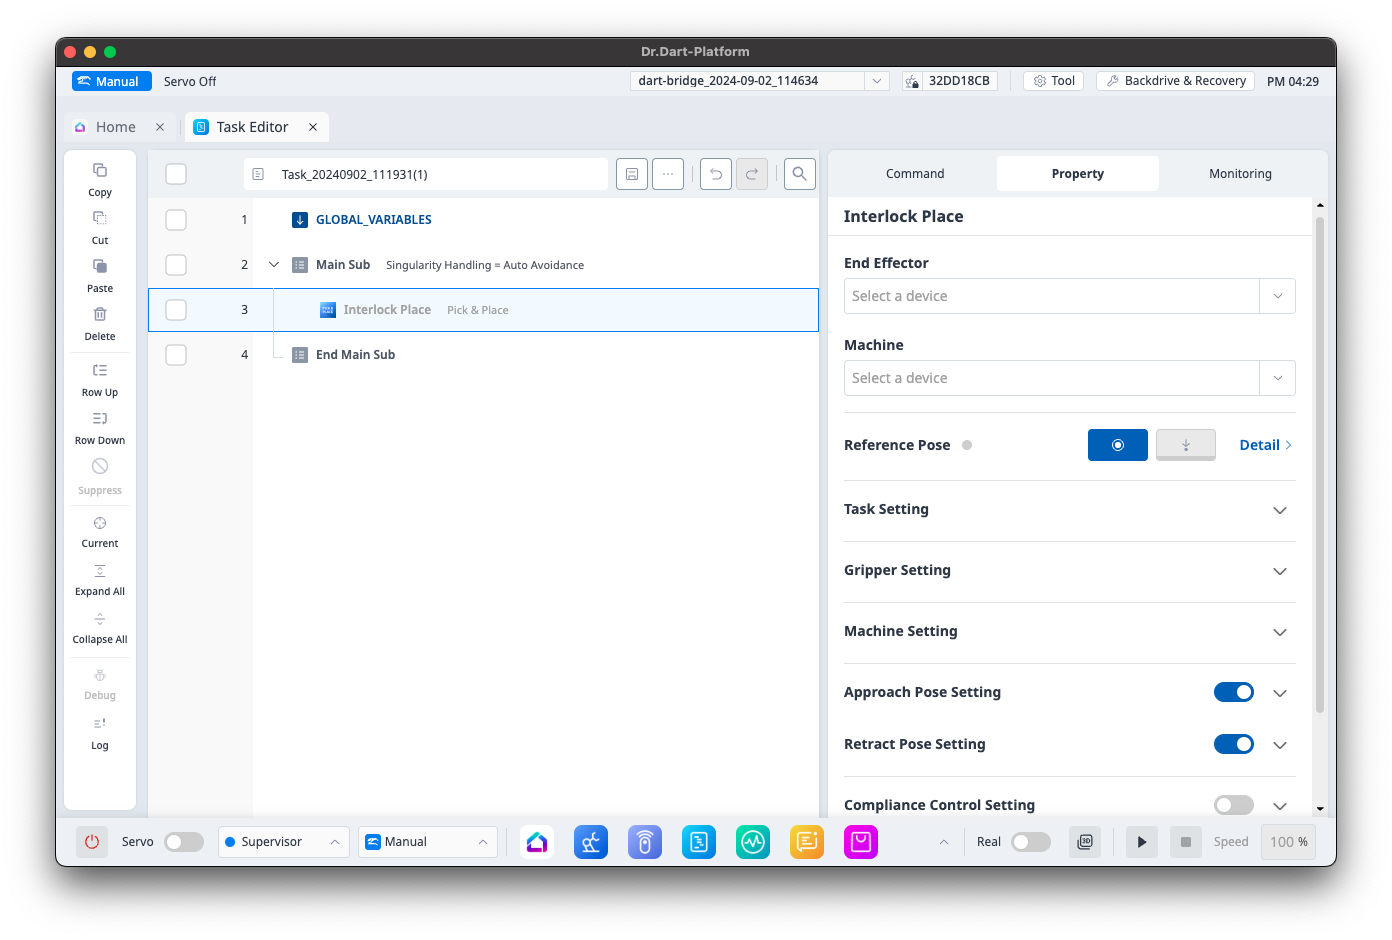
Task: Open the Reference Pose Detail link
Action: (x=1265, y=445)
